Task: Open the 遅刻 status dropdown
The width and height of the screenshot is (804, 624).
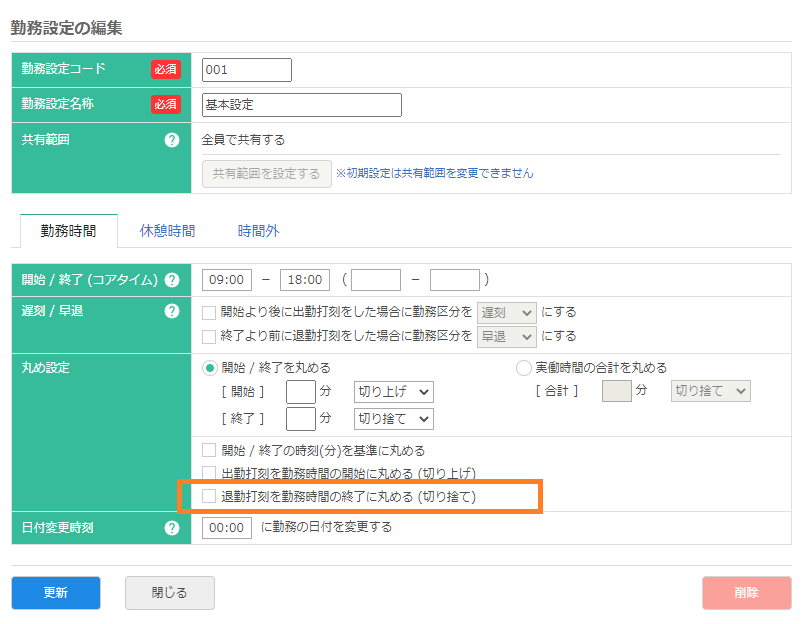Action: [x=506, y=312]
